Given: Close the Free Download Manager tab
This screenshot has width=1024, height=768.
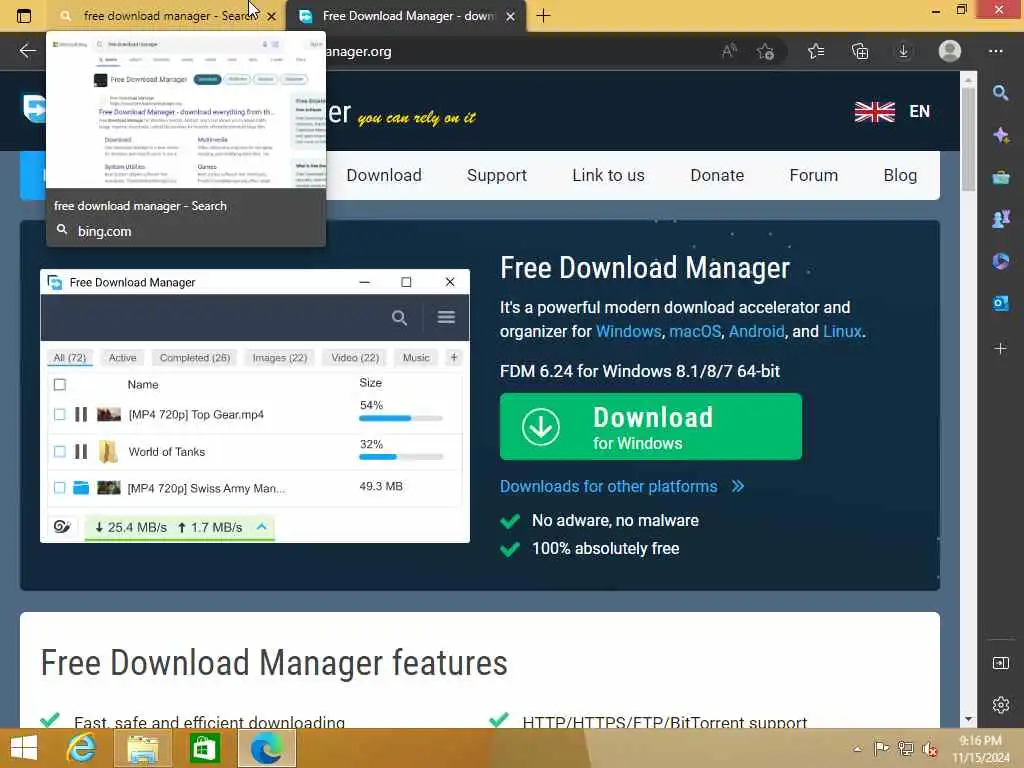Looking at the screenshot, I should 511,16.
